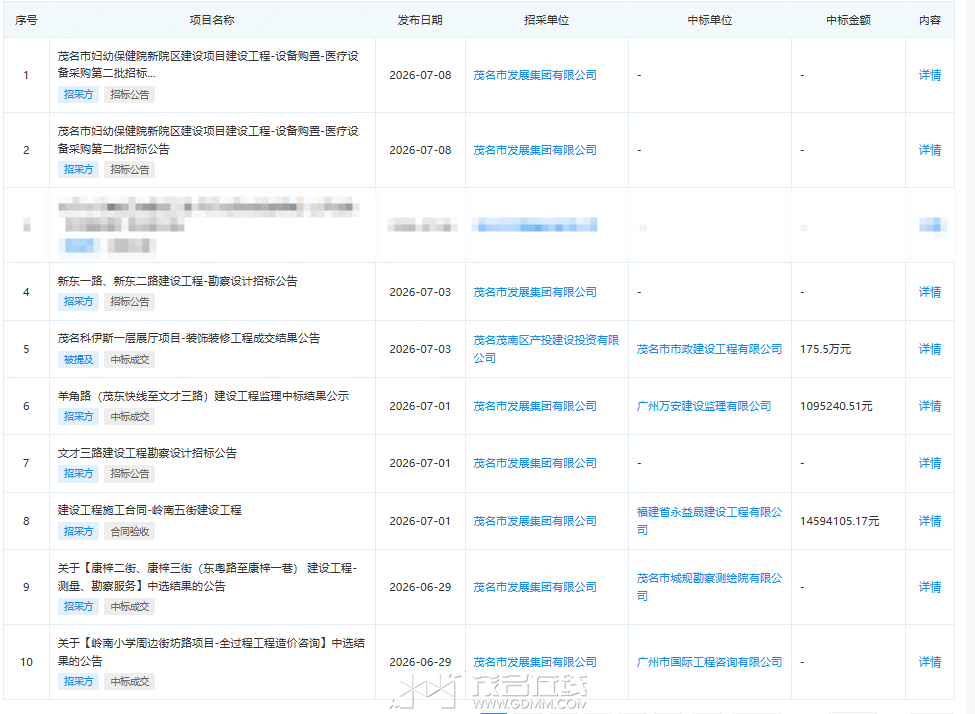Viewport: 975px width, 714px height.
Task: Select row 2 project 茂名市妇幼保健院…第二批招标公告
Action: click(208, 140)
